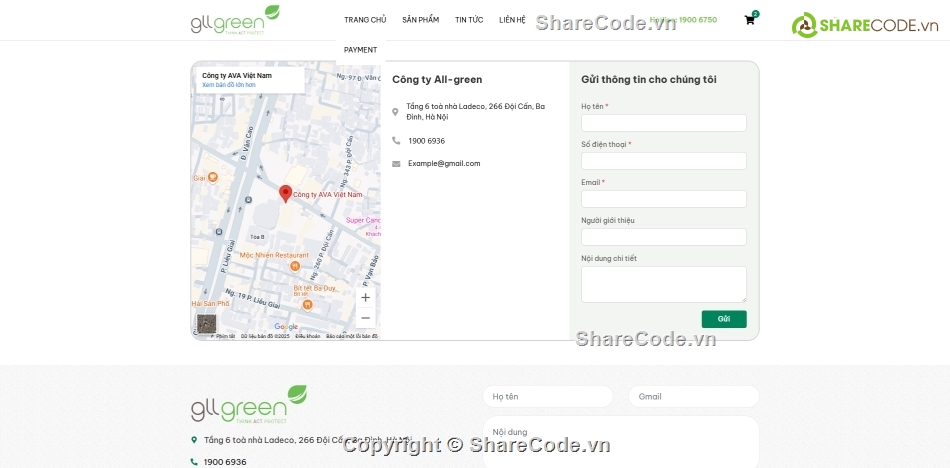Open the Tin tức menu
950x468 pixels.
point(469,20)
